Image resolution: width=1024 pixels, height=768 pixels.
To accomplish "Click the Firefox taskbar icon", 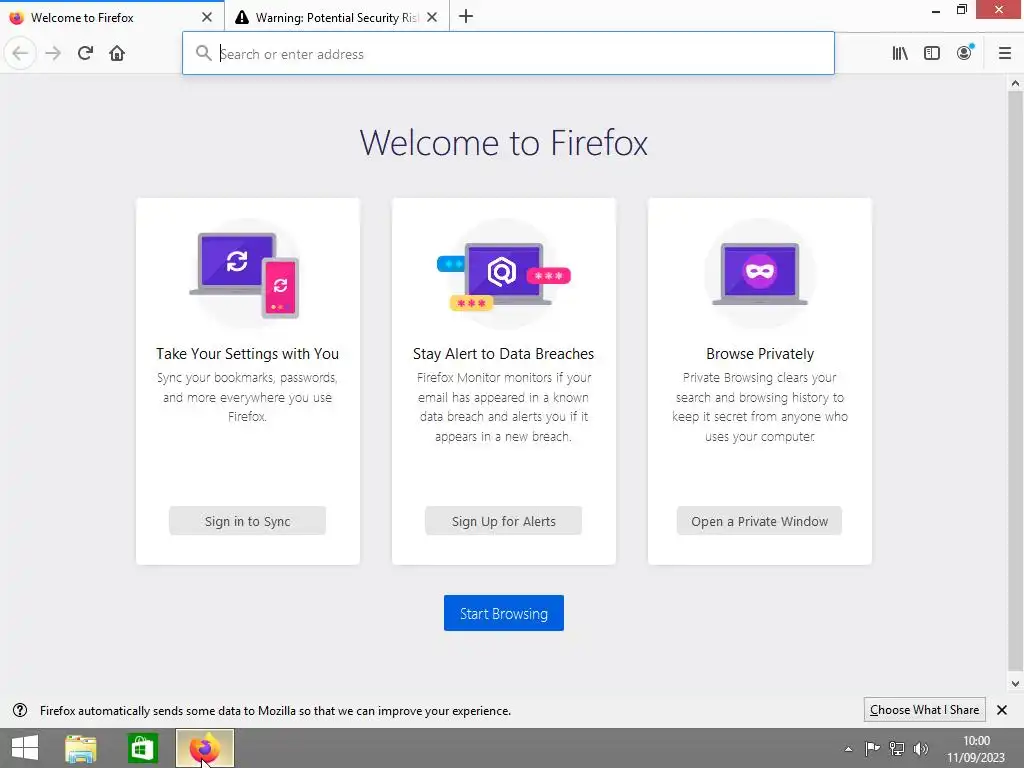I will [x=204, y=748].
